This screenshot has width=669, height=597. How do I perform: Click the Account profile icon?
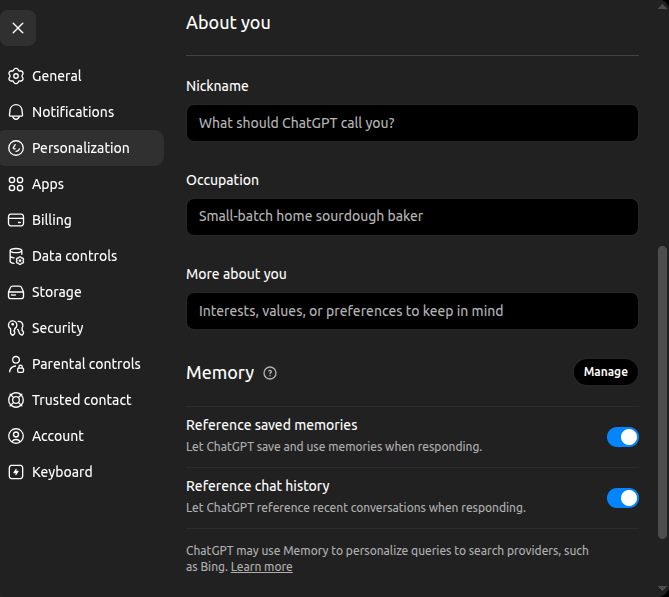pyautogui.click(x=16, y=436)
